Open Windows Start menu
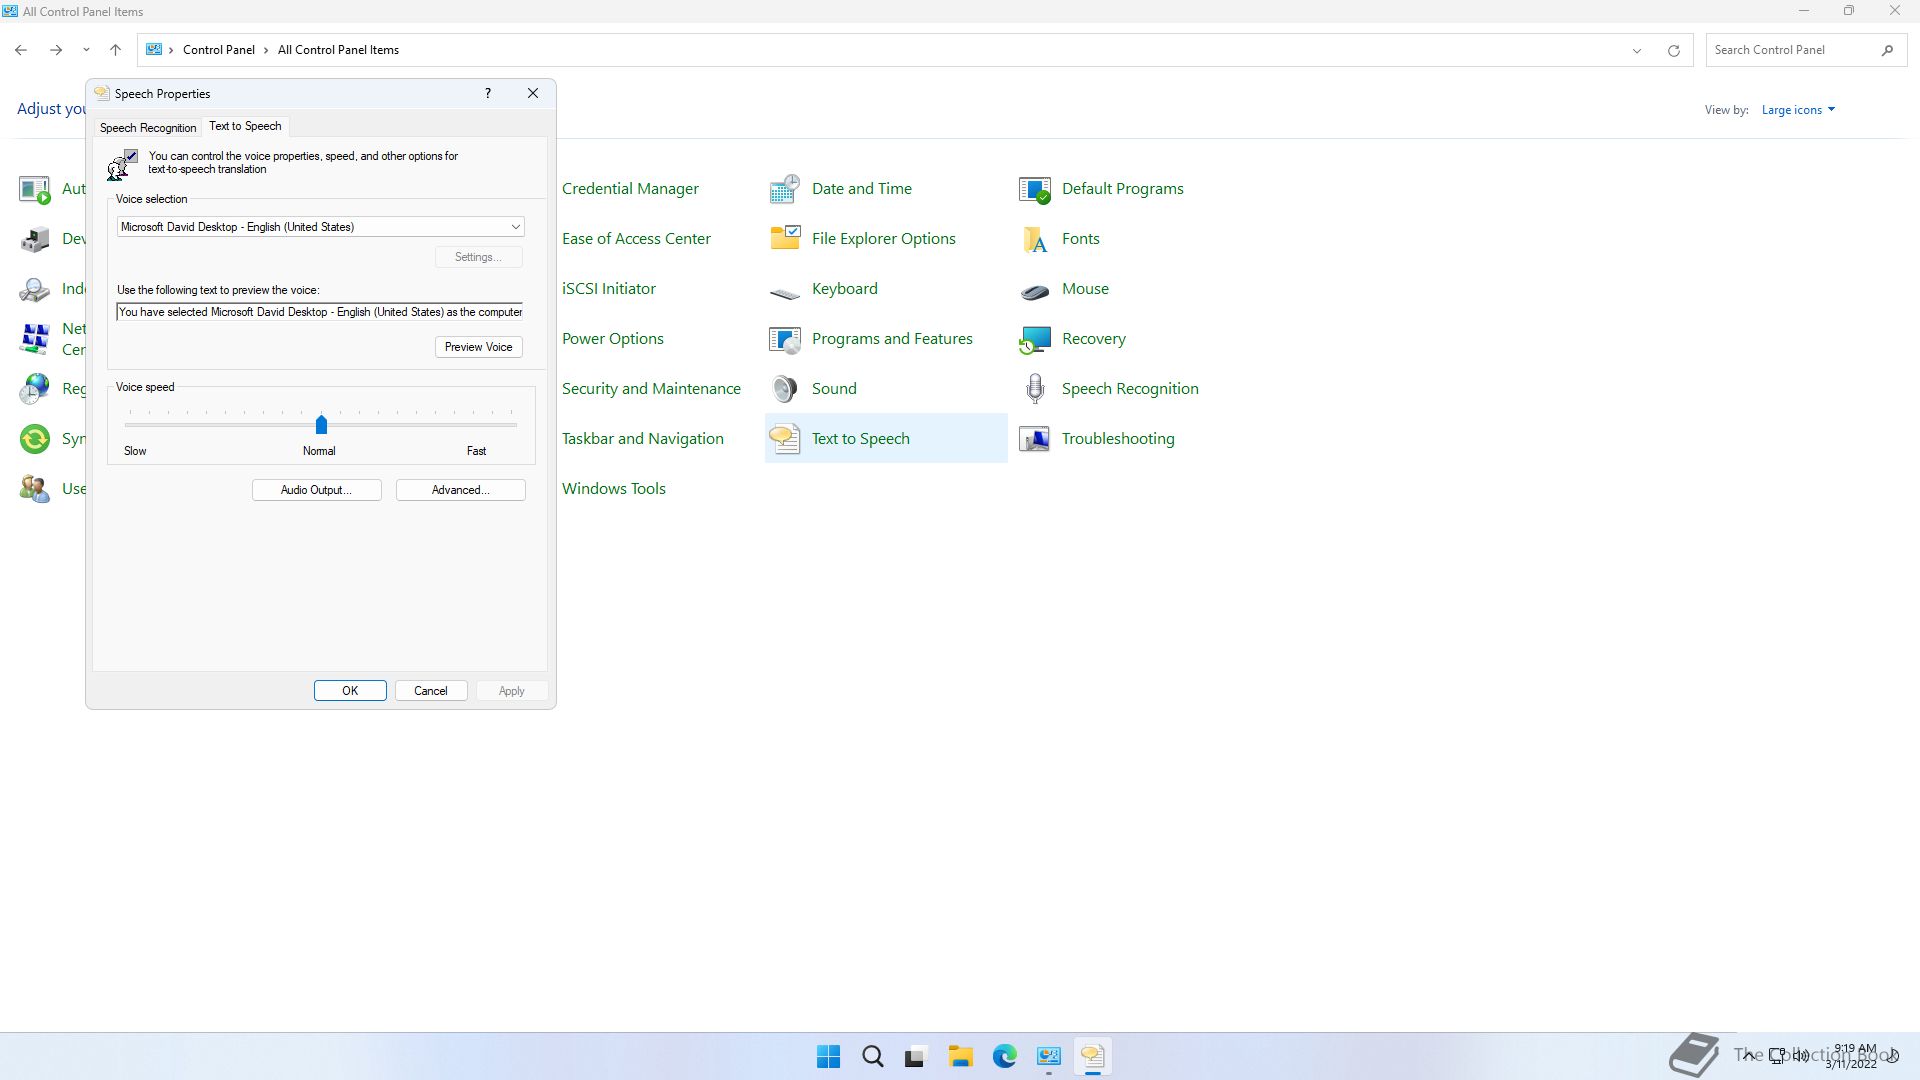 828,1056
